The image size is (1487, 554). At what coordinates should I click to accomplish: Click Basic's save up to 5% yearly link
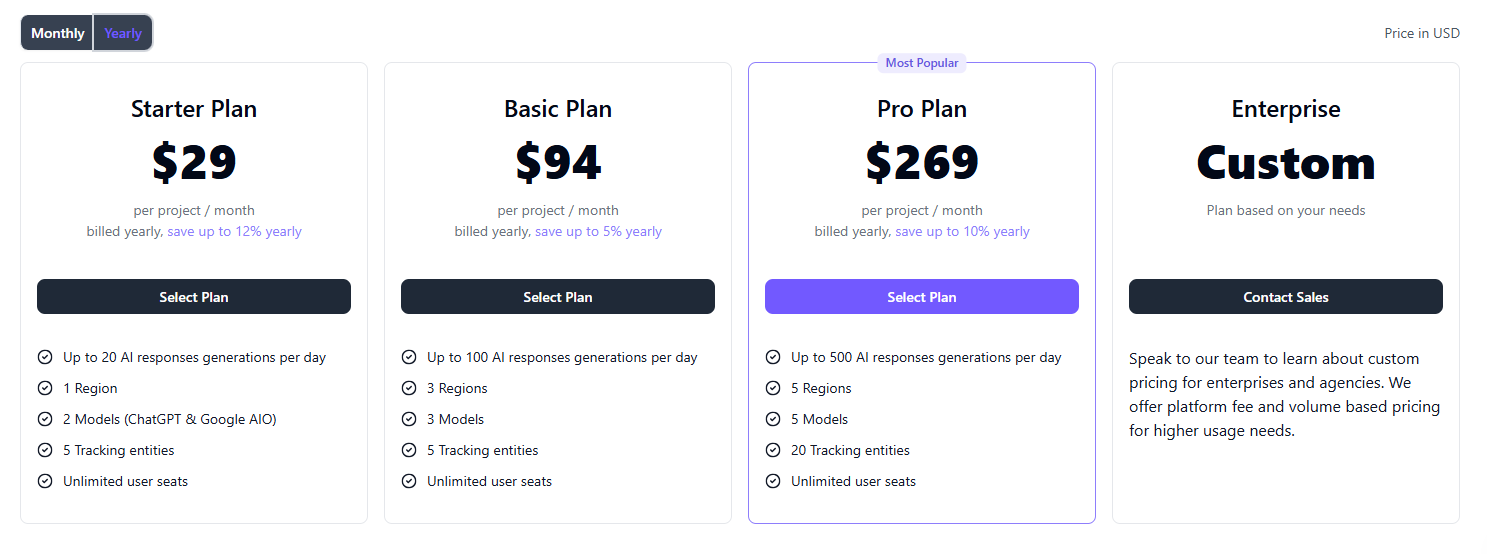598,231
